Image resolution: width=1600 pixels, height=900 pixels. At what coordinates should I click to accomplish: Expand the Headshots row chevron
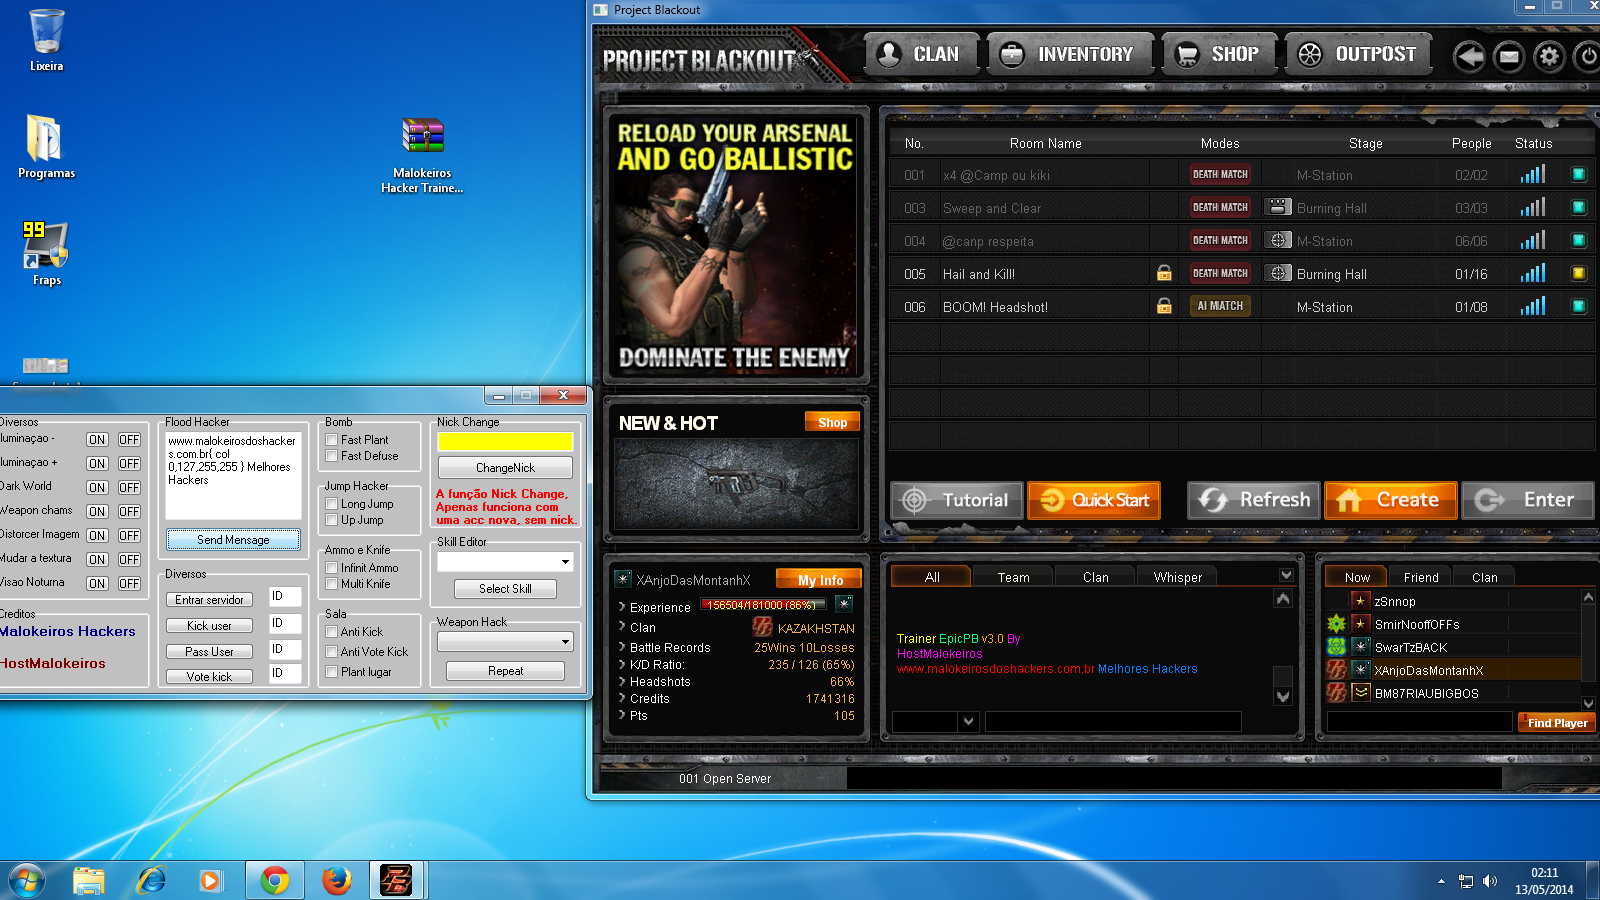point(621,681)
